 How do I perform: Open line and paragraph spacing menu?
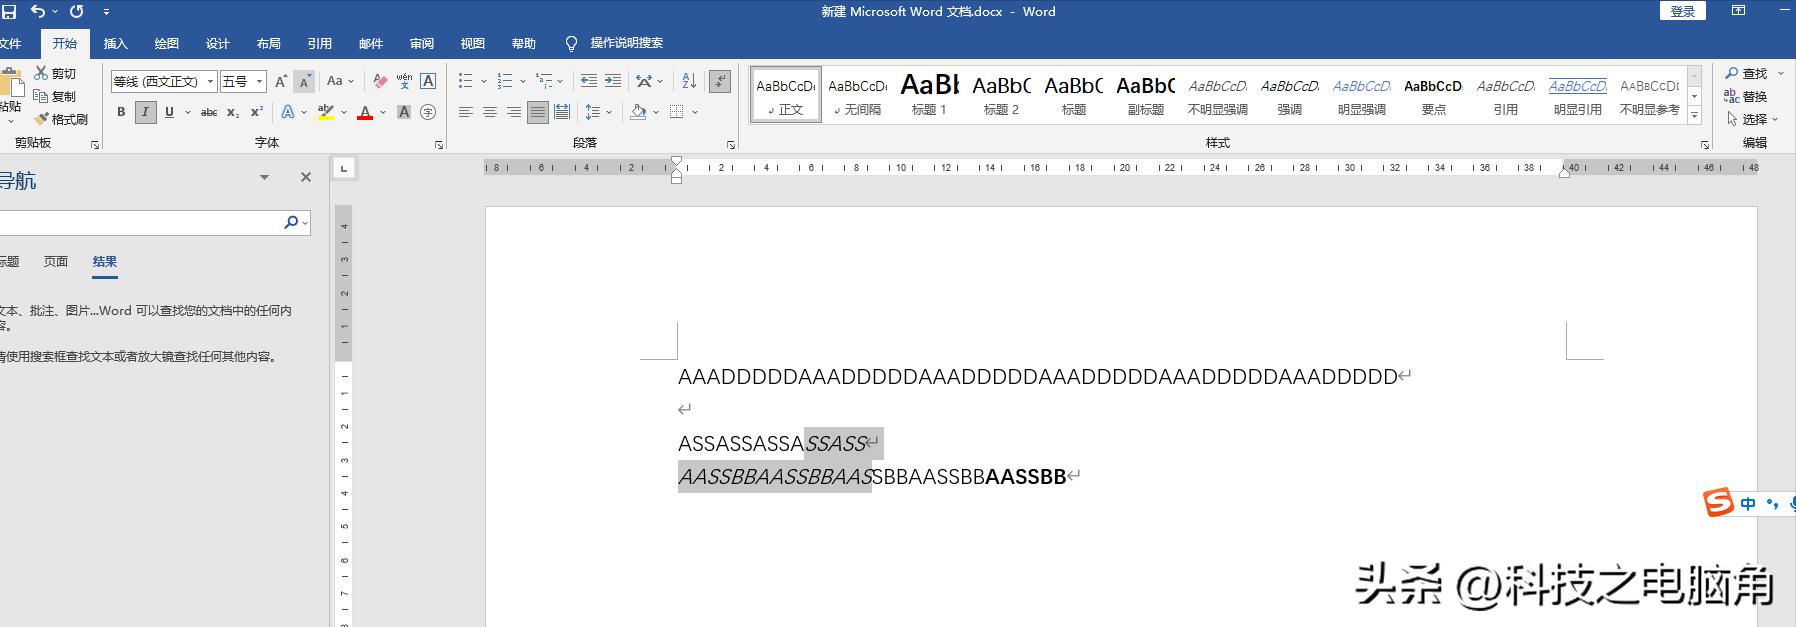tap(598, 112)
